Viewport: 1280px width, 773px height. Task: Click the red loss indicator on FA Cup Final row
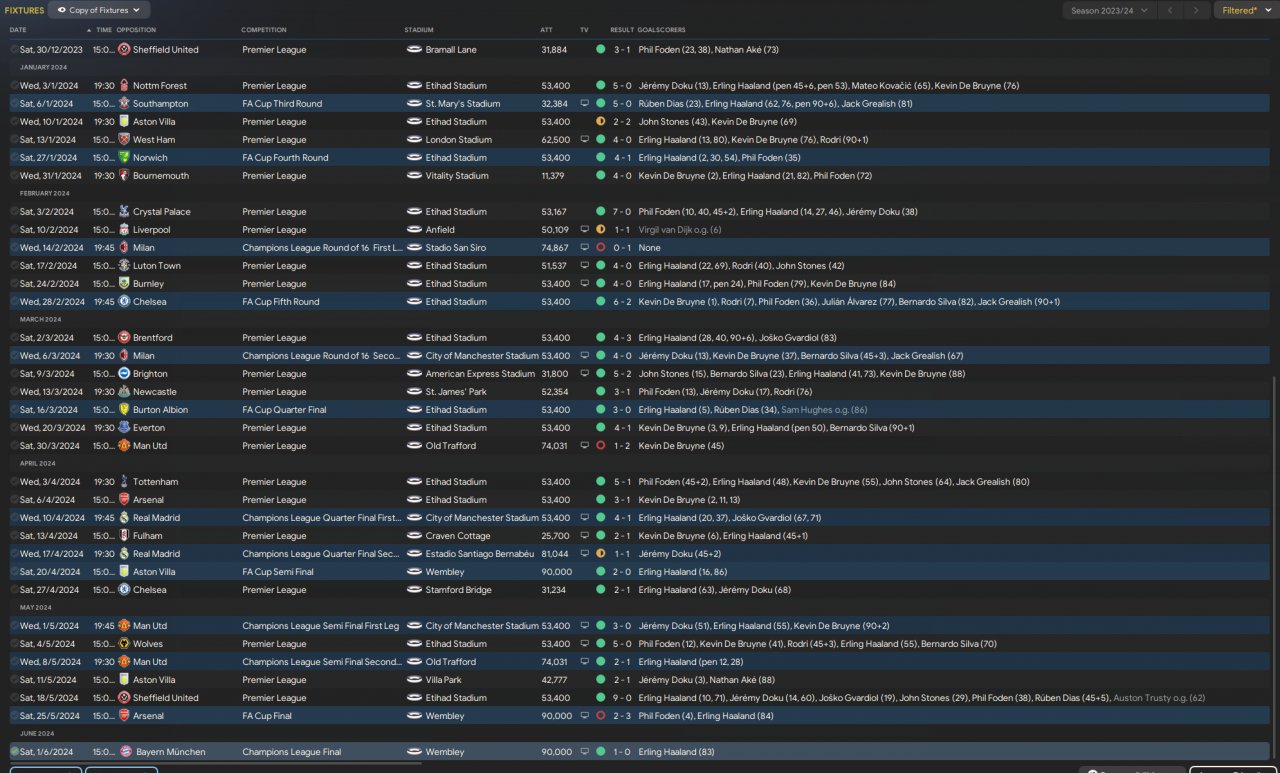point(600,716)
